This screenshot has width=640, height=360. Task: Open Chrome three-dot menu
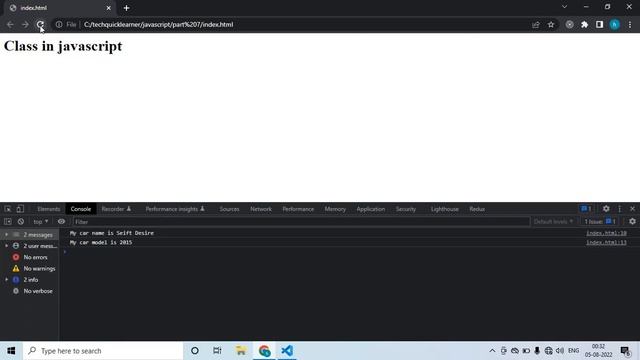click(630, 24)
